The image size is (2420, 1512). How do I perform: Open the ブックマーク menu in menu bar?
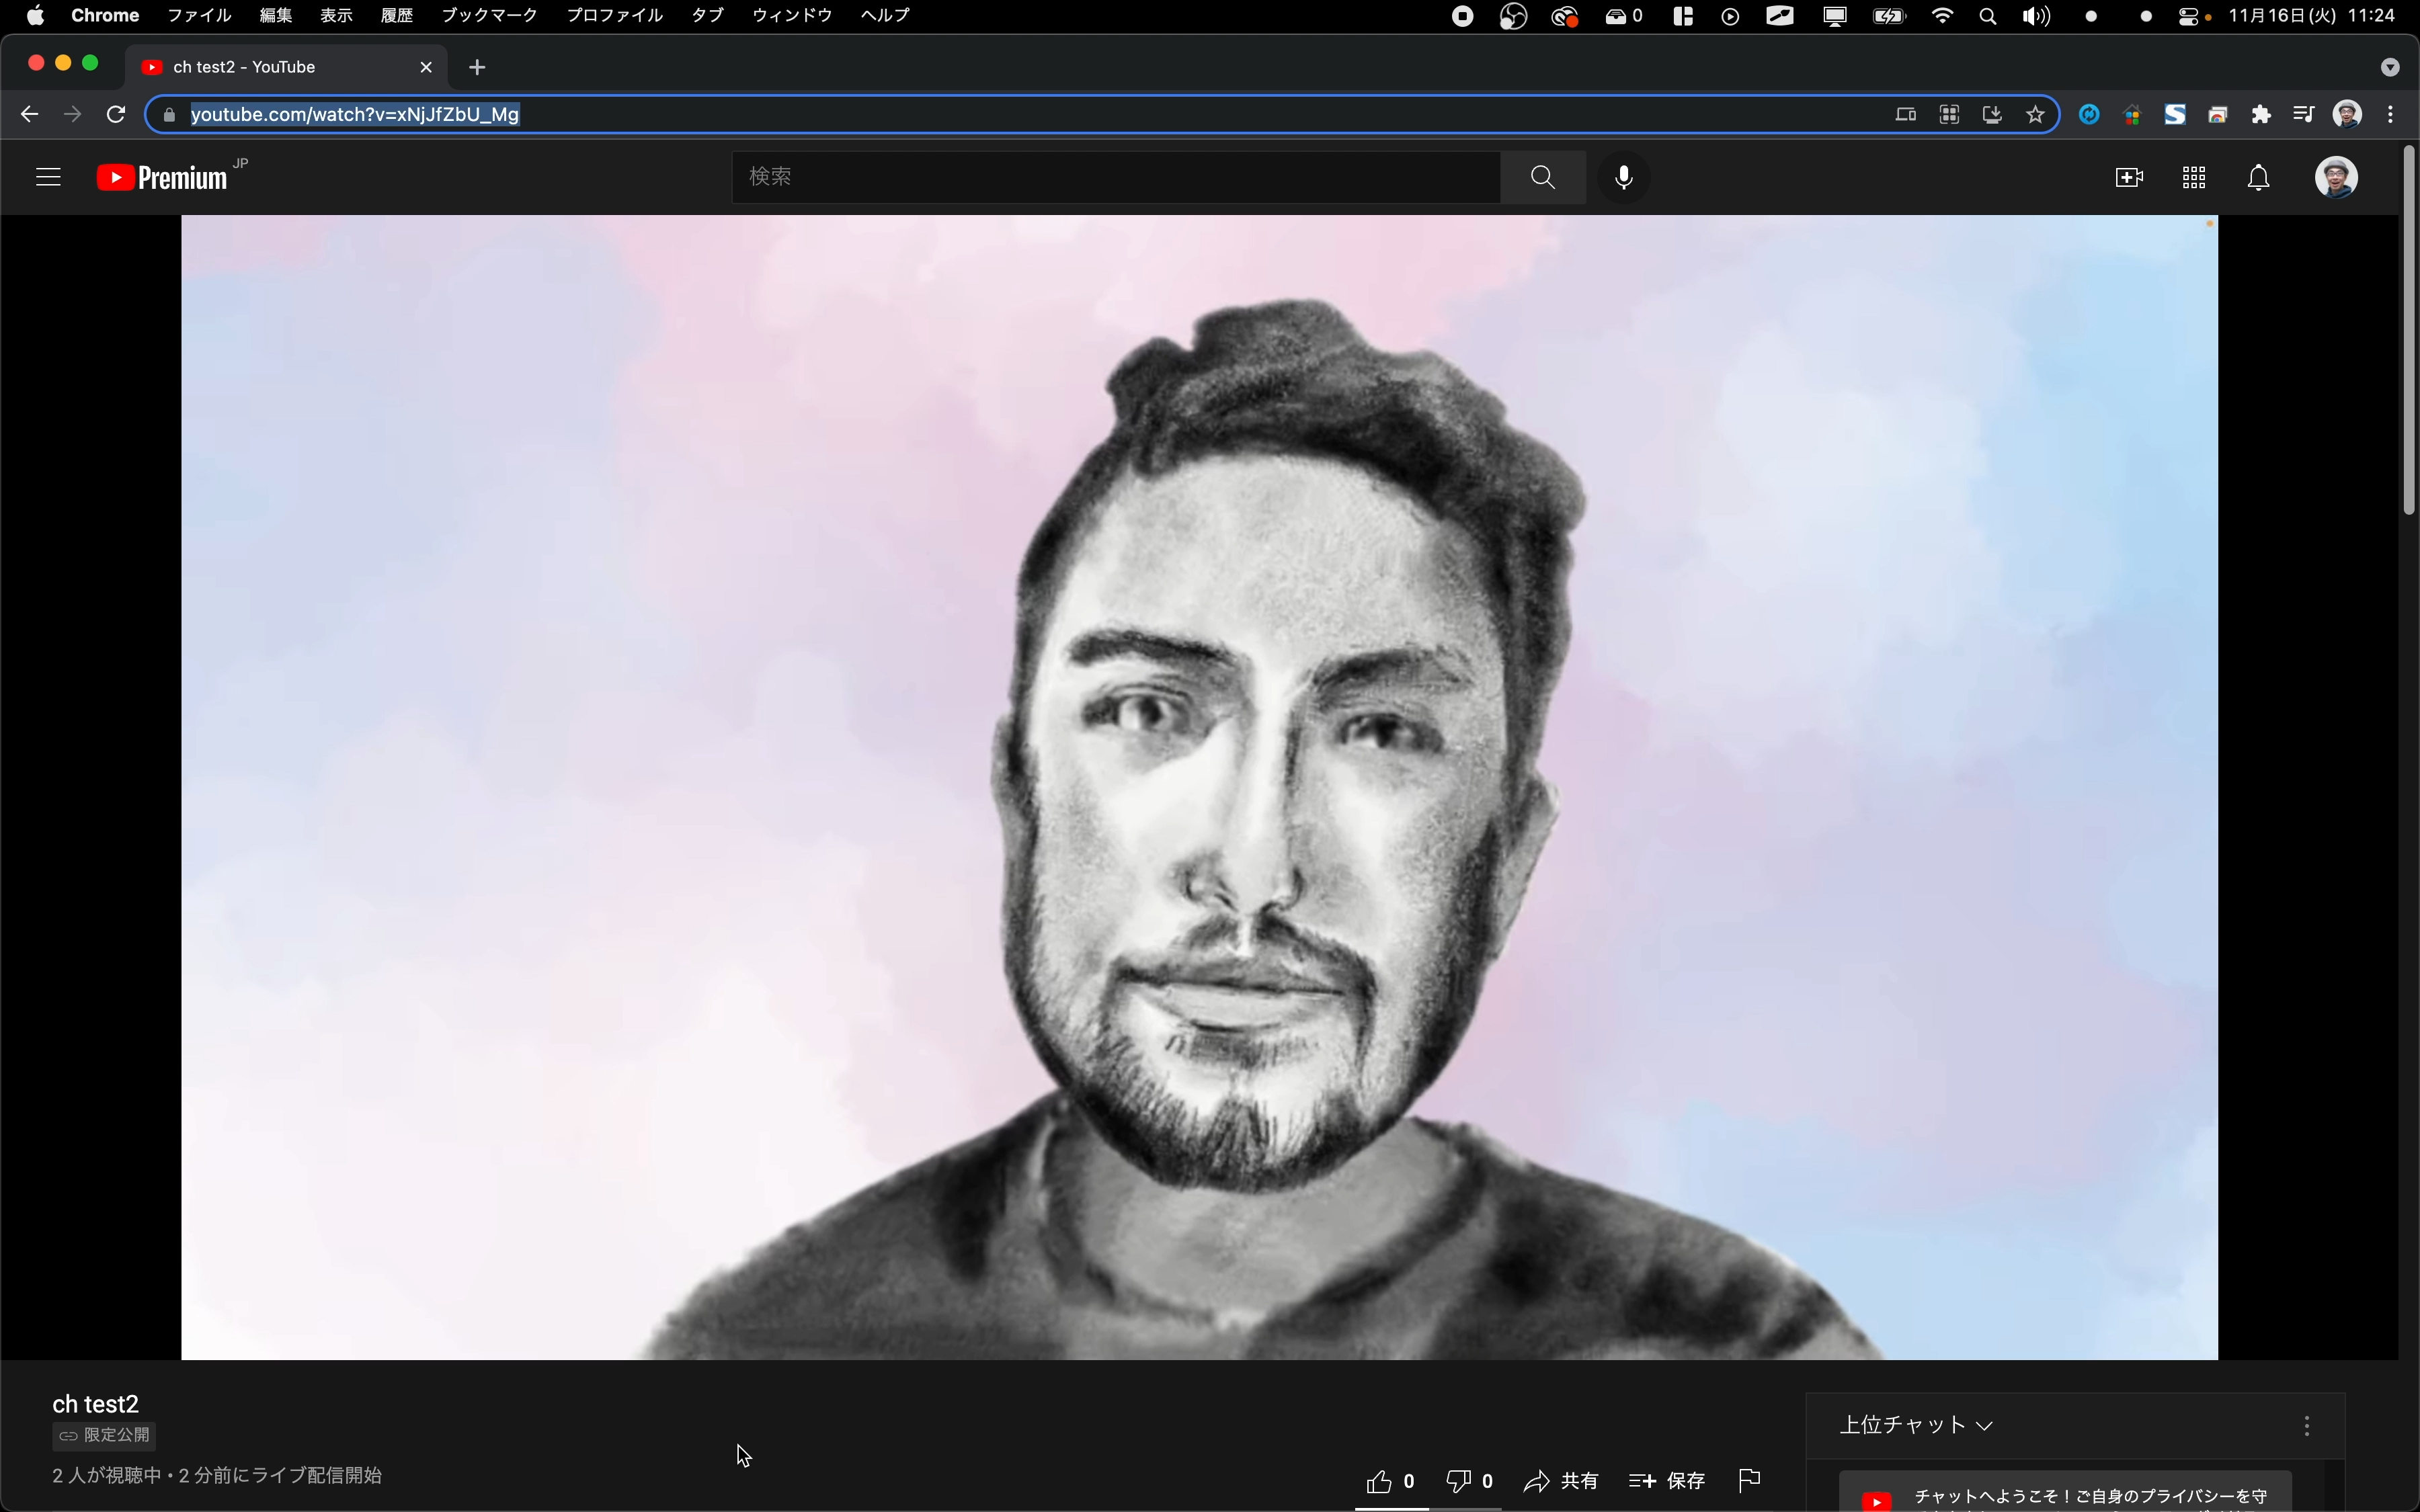(x=489, y=16)
